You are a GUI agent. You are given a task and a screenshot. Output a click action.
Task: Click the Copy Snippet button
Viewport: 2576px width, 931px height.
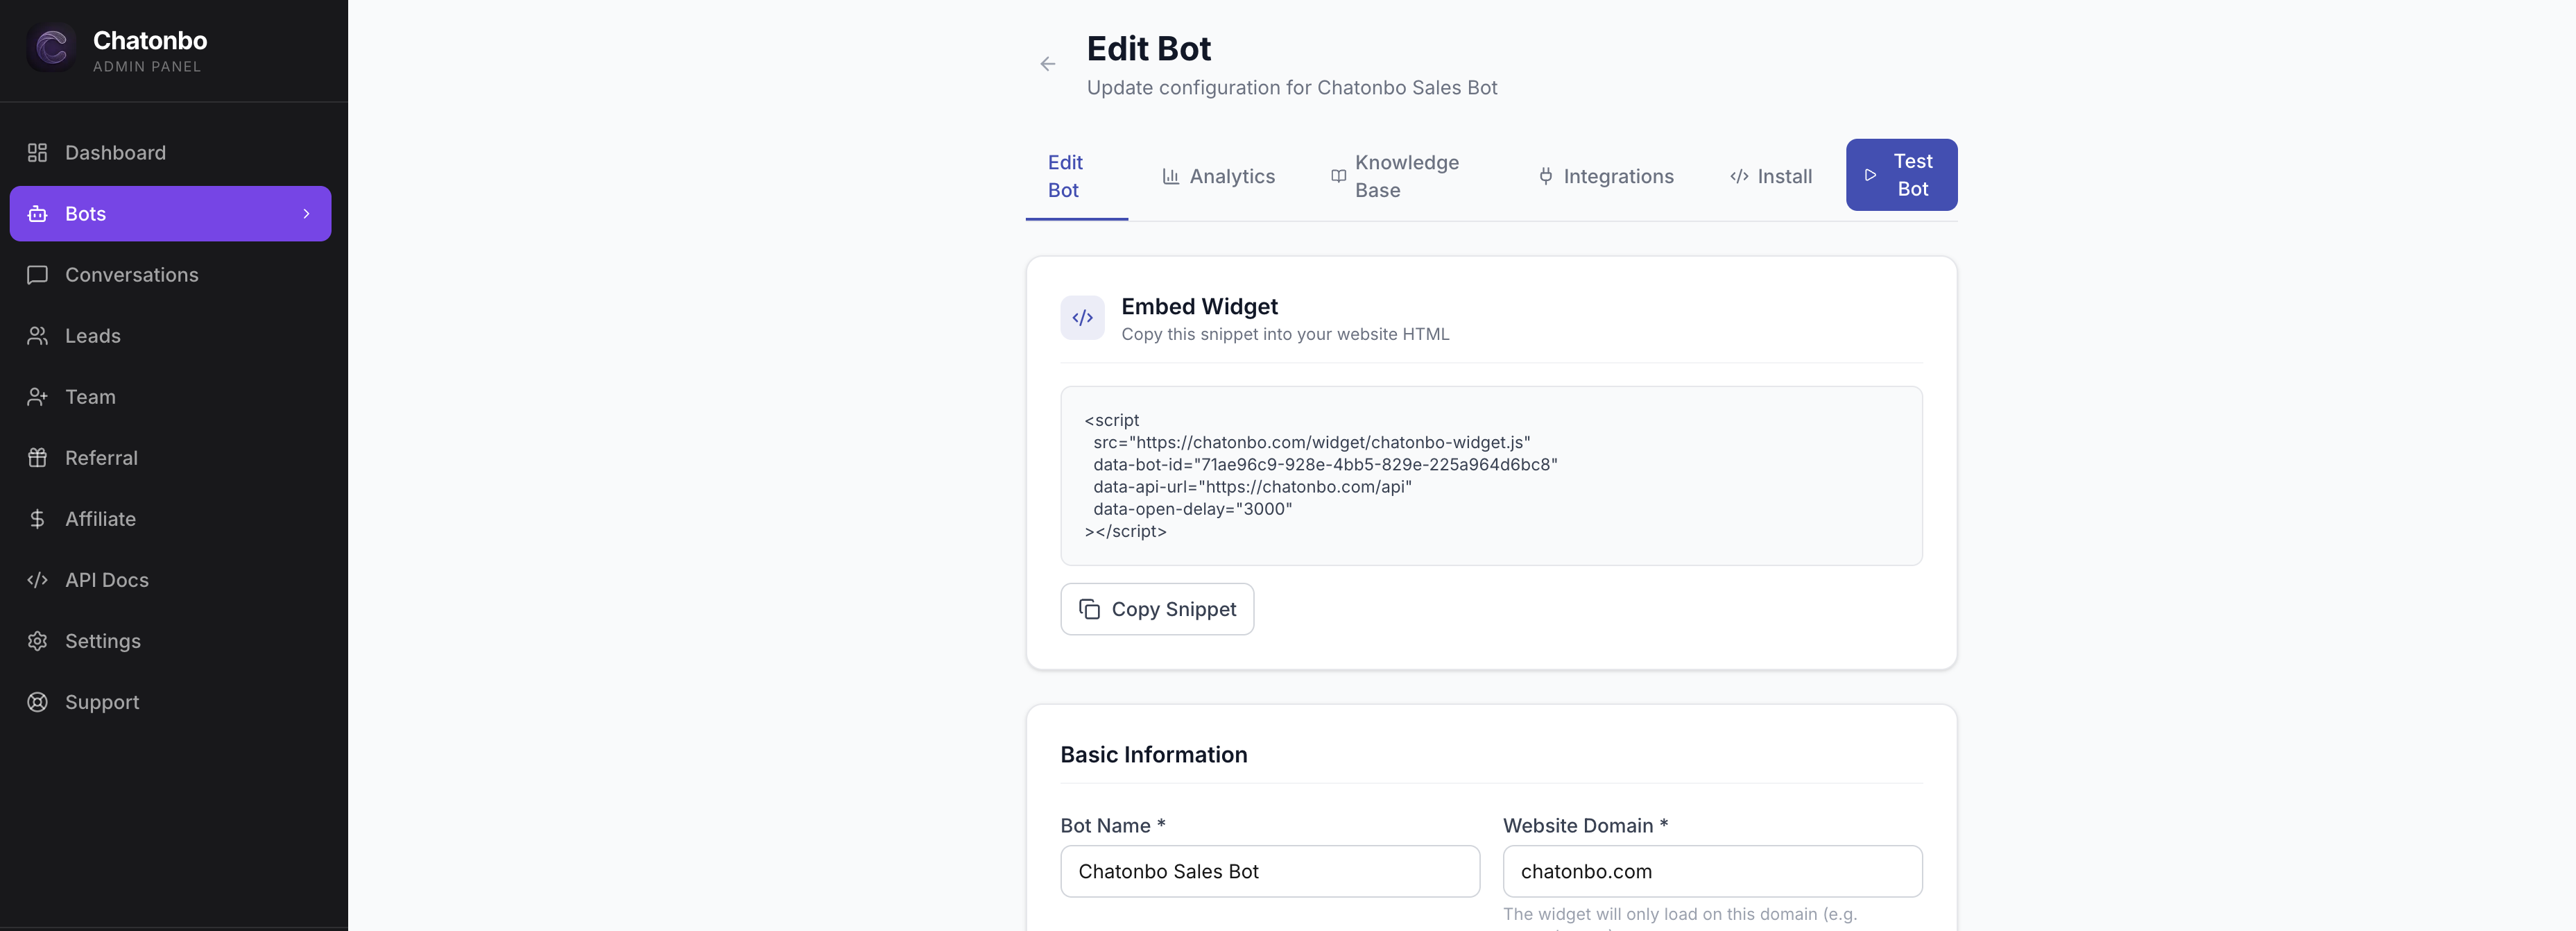1157,609
